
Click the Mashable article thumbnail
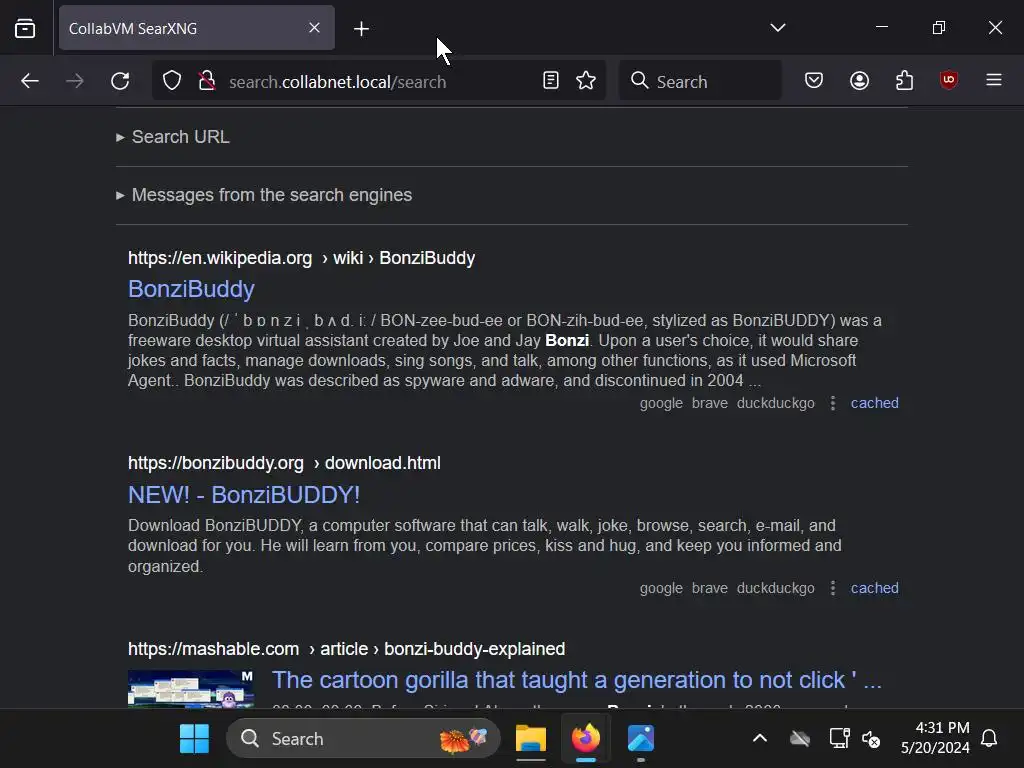(191, 689)
